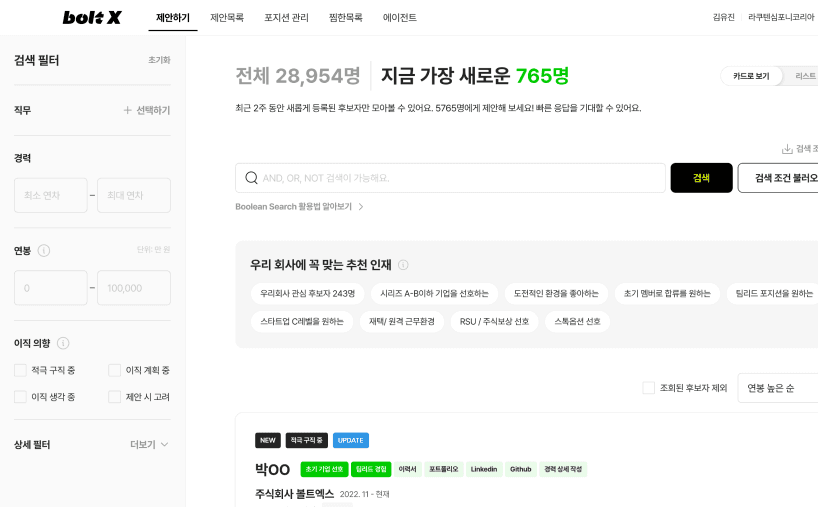818x507 pixels.
Task: Click the plus icon to select 직무
Action: tap(127, 110)
